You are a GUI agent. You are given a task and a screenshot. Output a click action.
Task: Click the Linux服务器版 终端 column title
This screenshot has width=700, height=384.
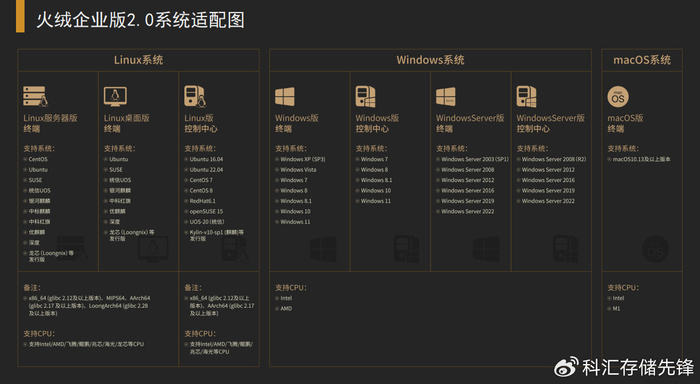(x=50, y=123)
